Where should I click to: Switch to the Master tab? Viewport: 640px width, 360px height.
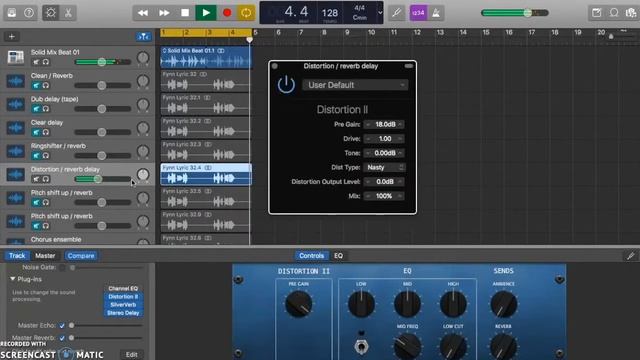coord(45,256)
